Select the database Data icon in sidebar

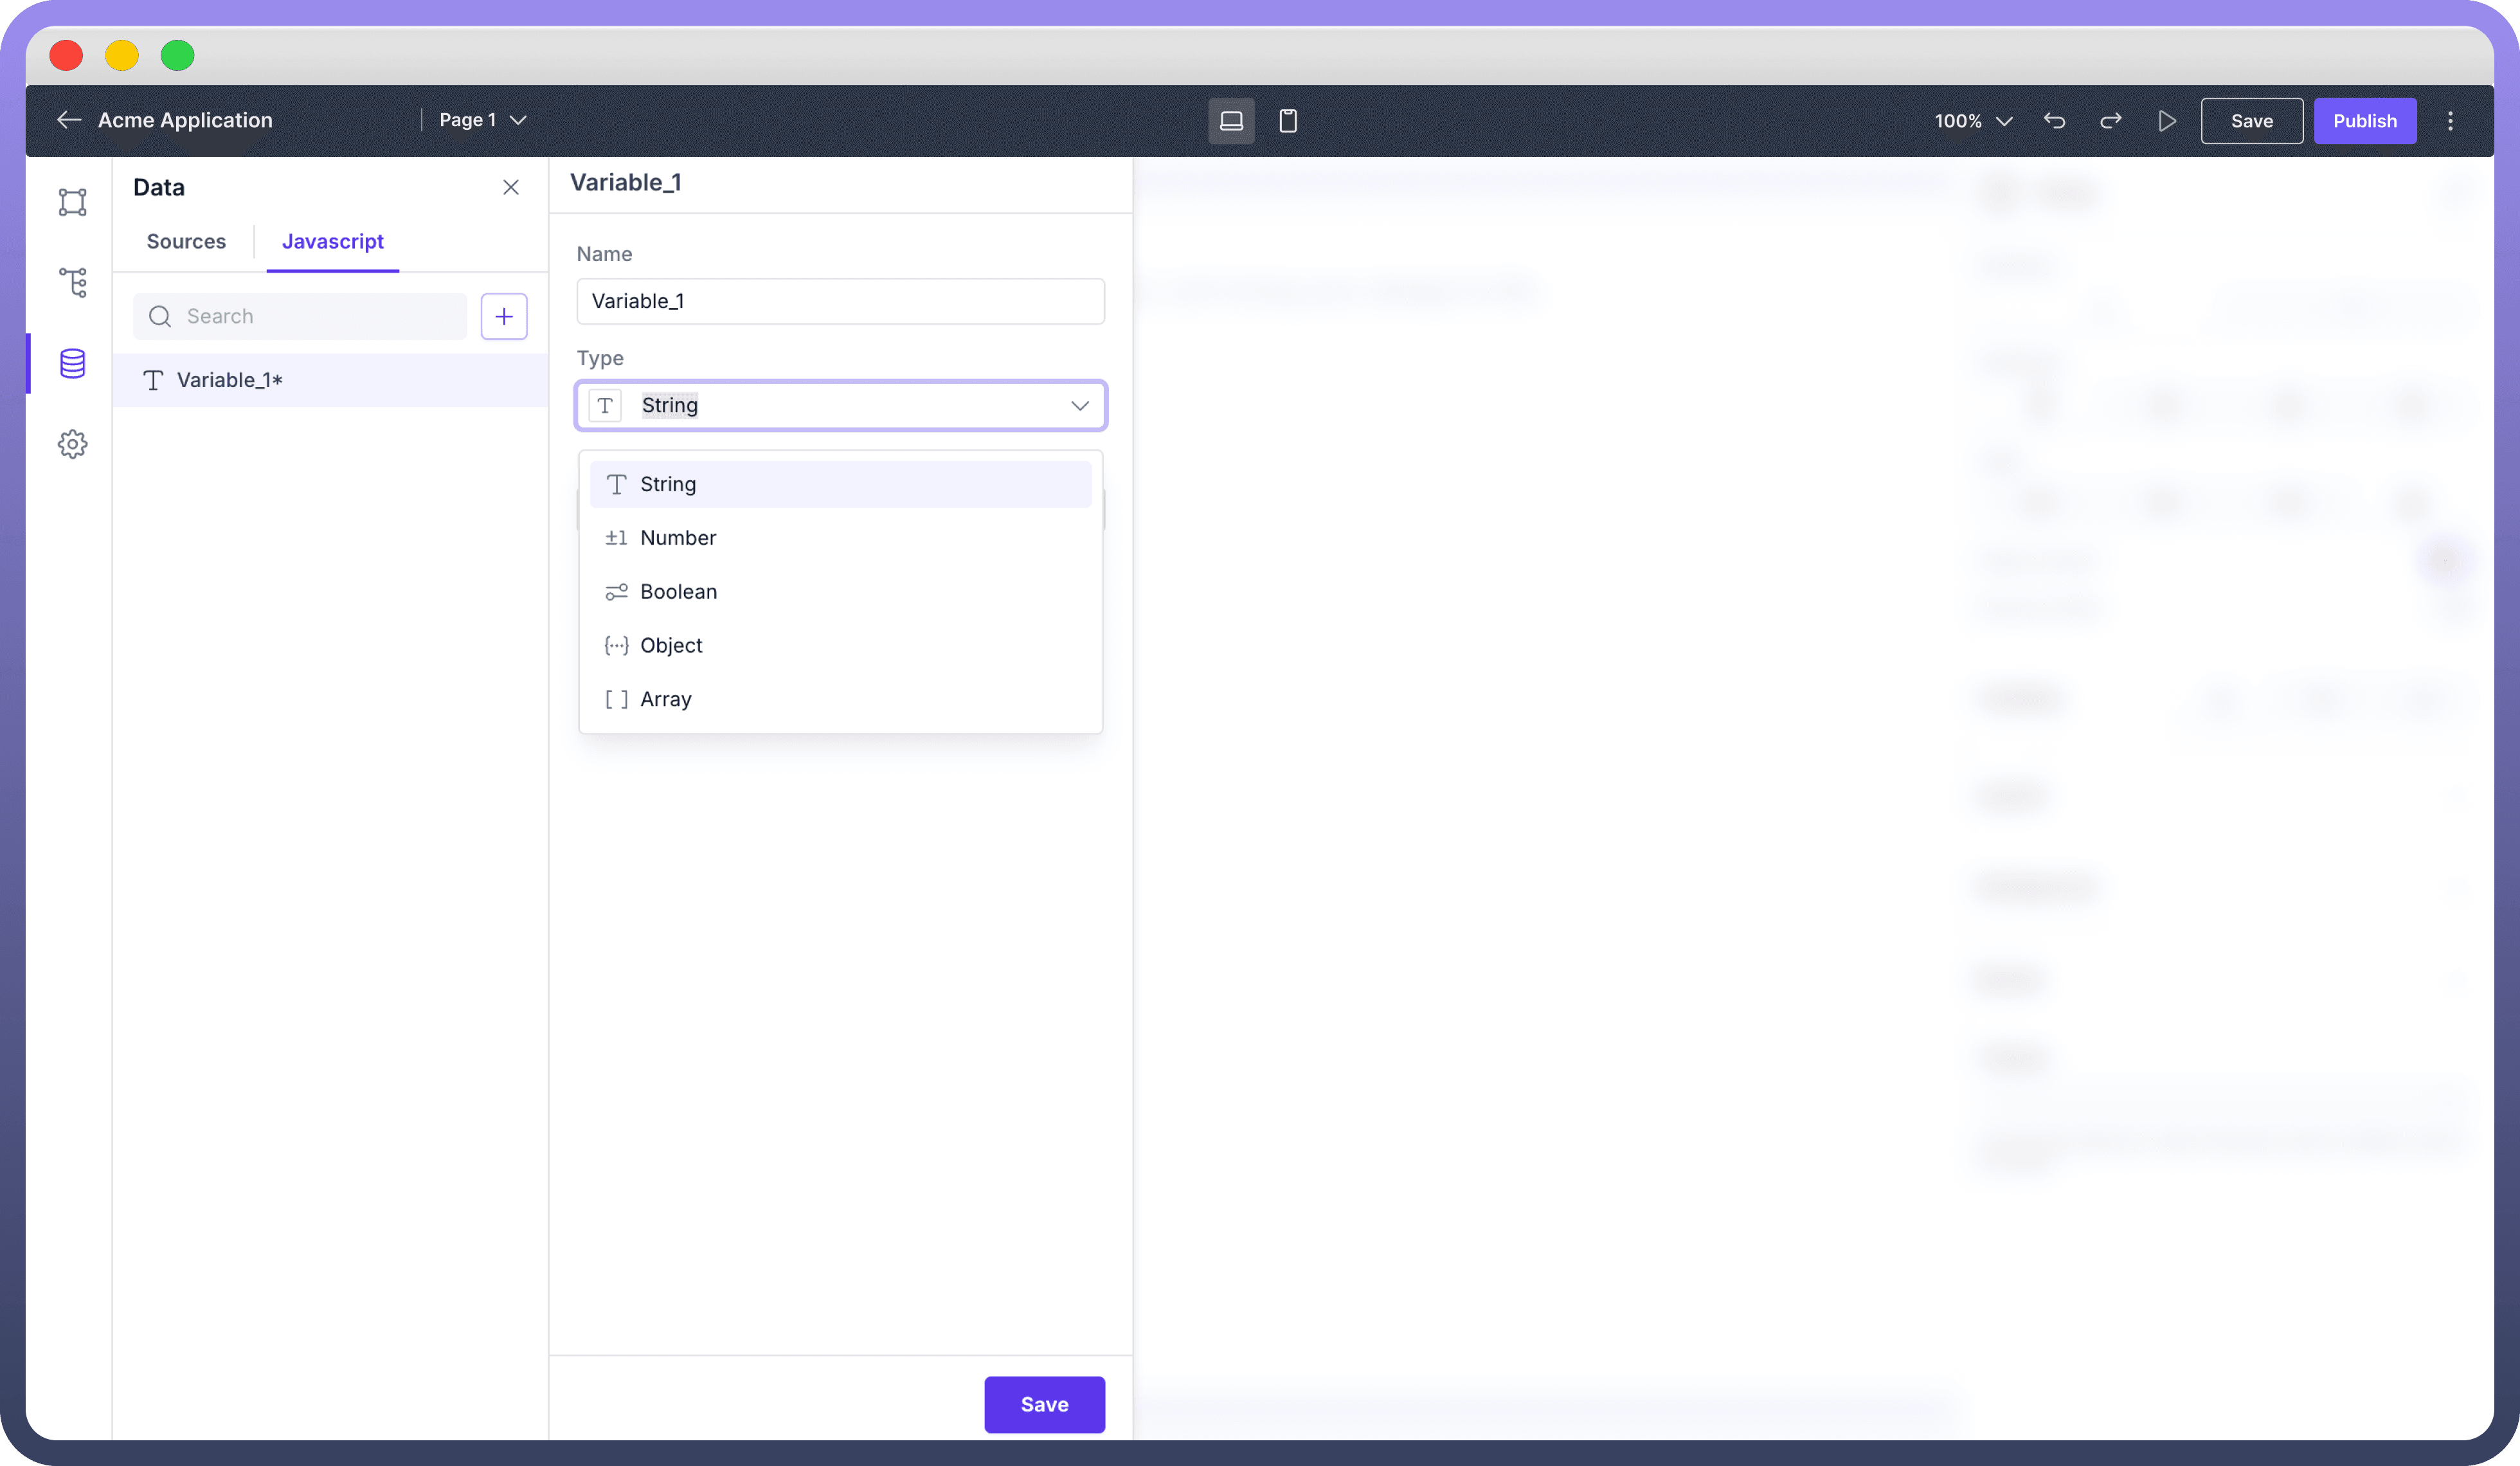[72, 363]
